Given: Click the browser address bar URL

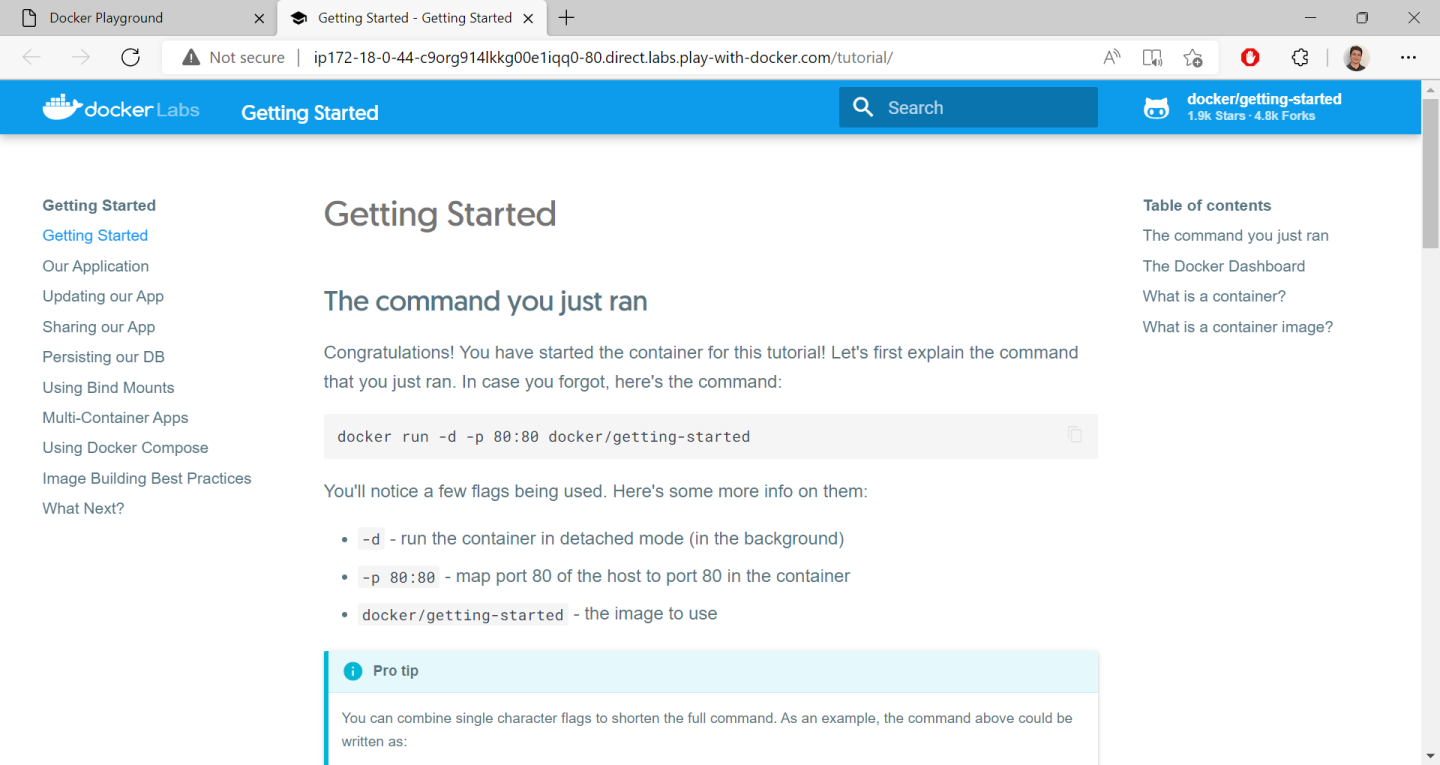Looking at the screenshot, I should [x=603, y=57].
